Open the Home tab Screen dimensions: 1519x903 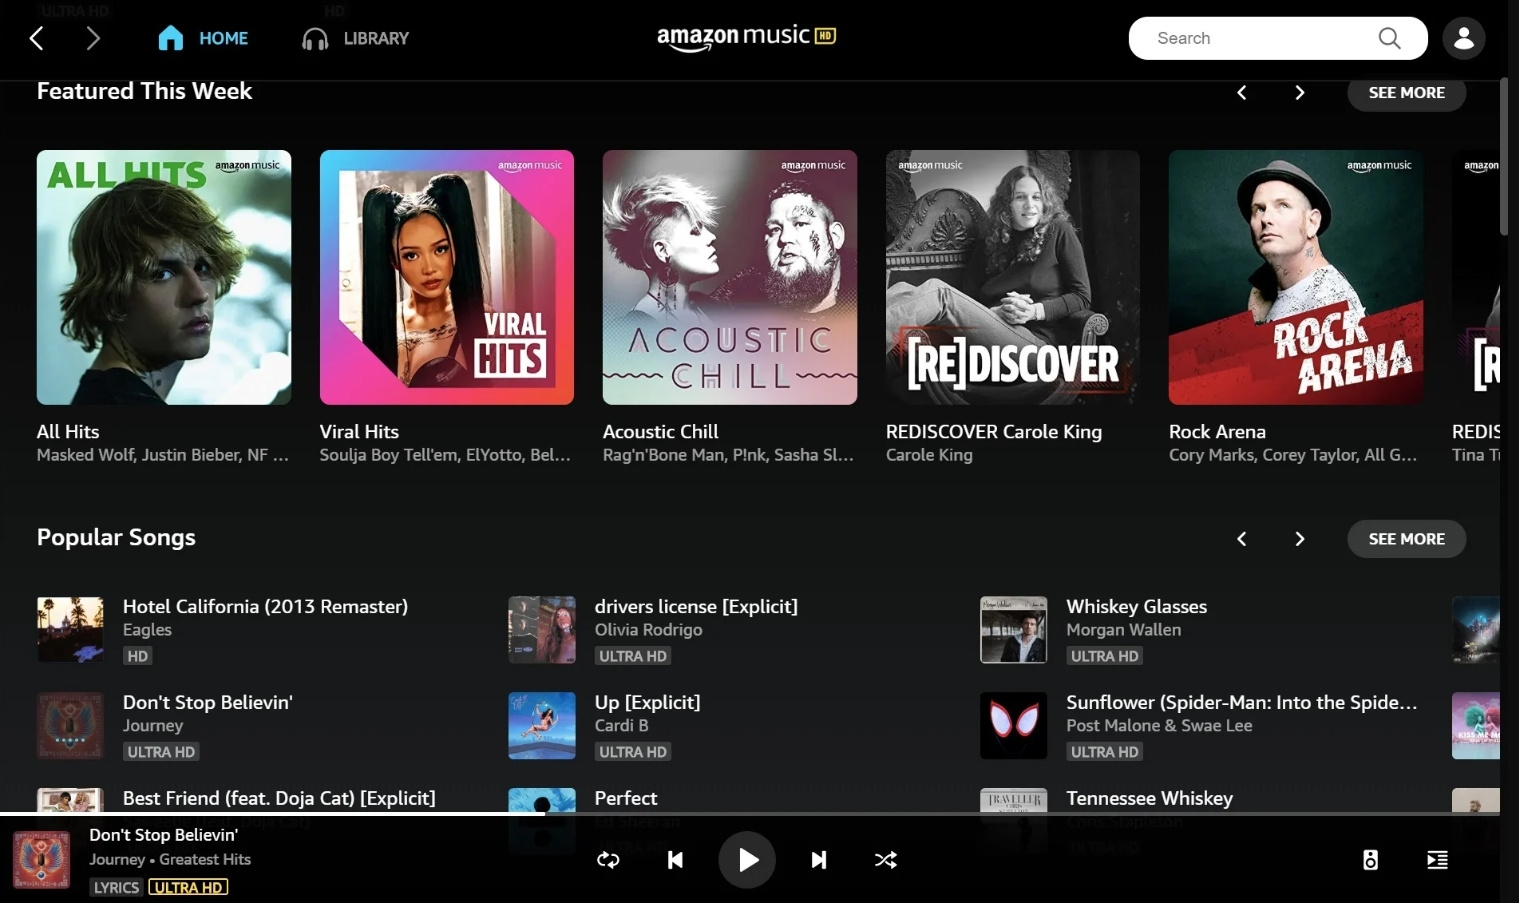(203, 38)
